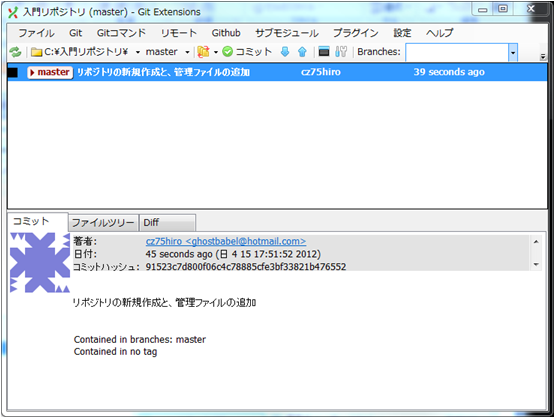Viewport: 555px width, 418px height.
Task: Click the commit details scrollbar down arrow
Action: pyautogui.click(x=536, y=265)
